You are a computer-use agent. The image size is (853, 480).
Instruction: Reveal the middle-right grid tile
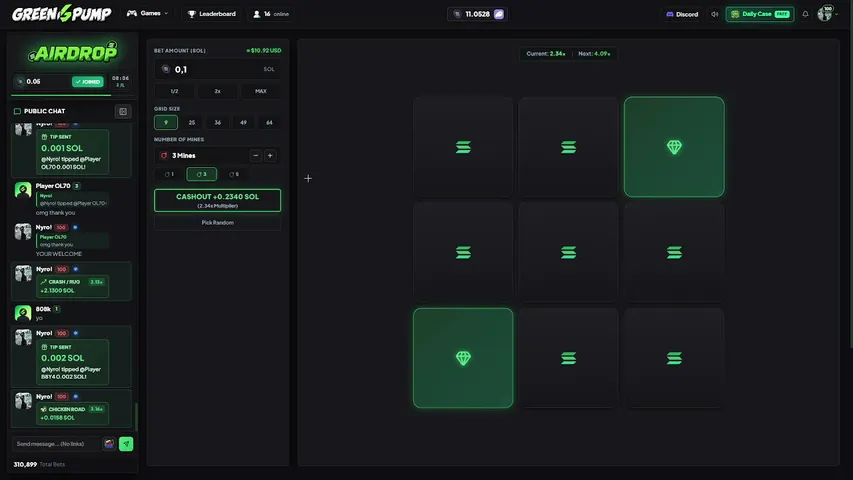[674, 253]
